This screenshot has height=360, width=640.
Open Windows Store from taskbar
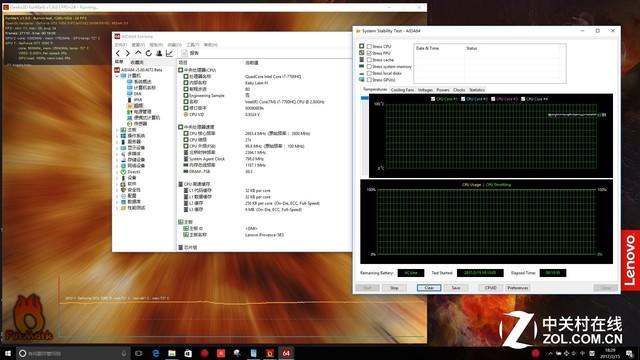click(188, 353)
